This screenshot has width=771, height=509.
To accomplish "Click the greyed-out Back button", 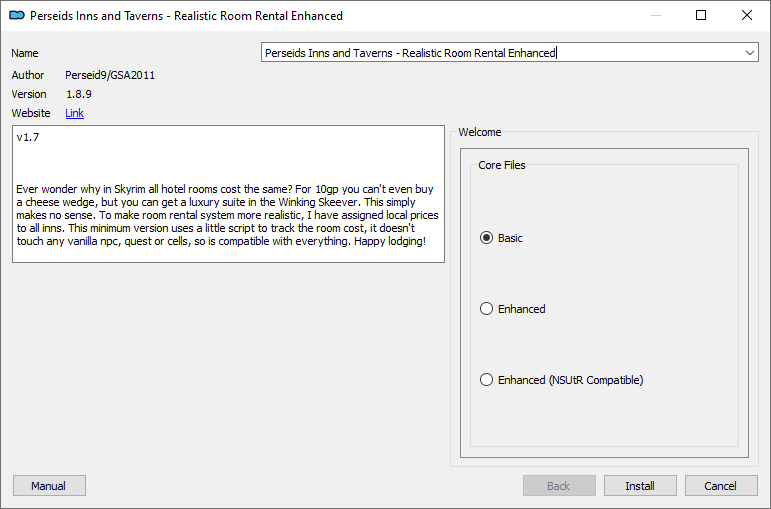I will tap(559, 486).
